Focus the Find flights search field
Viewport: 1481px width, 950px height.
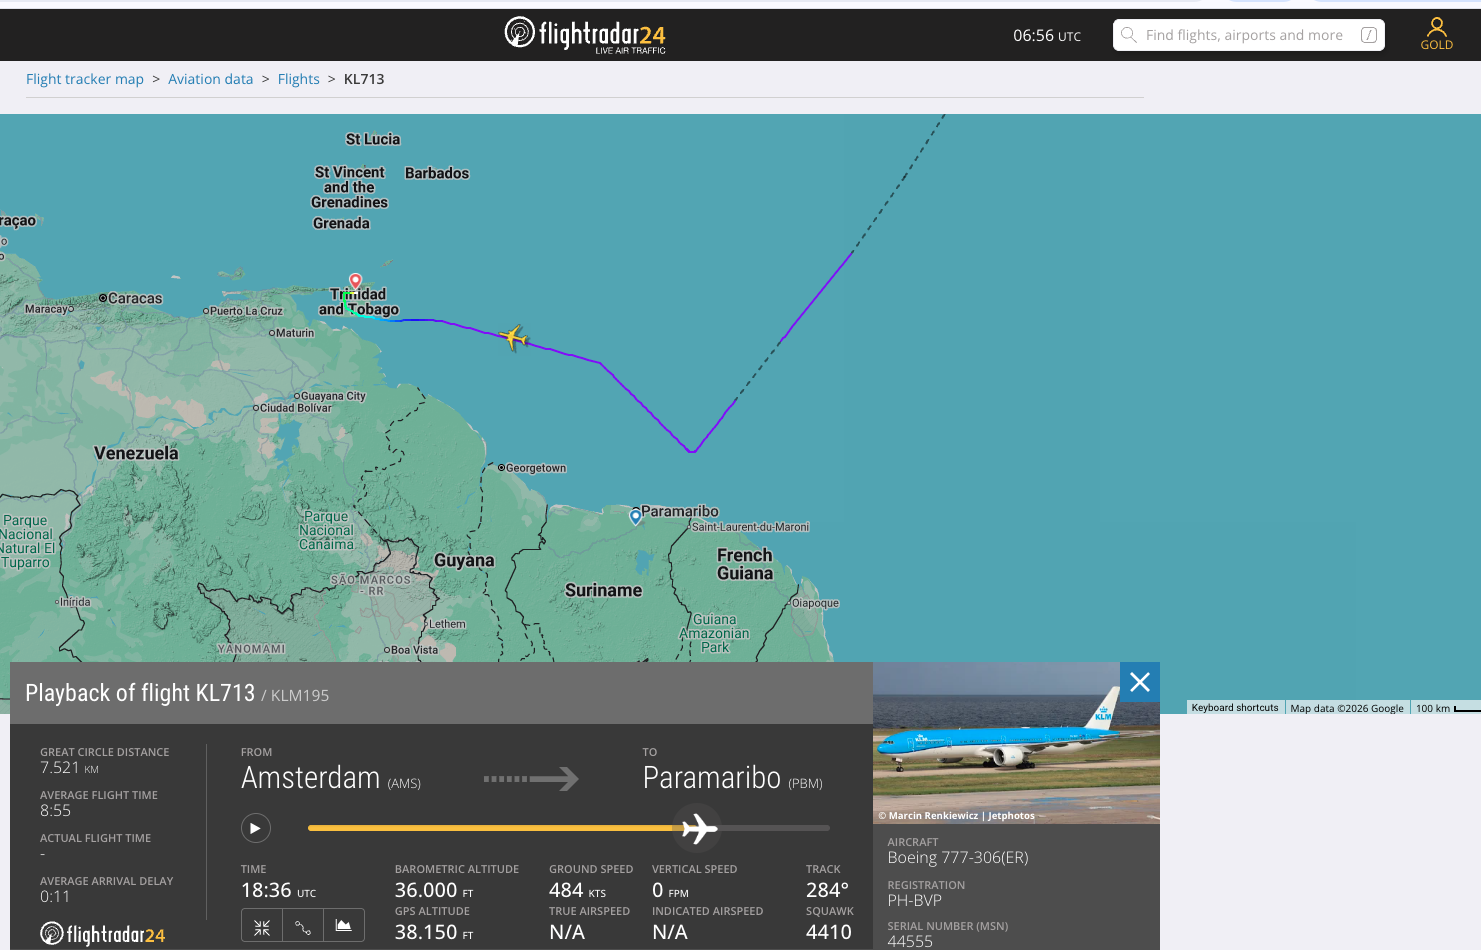(x=1248, y=35)
